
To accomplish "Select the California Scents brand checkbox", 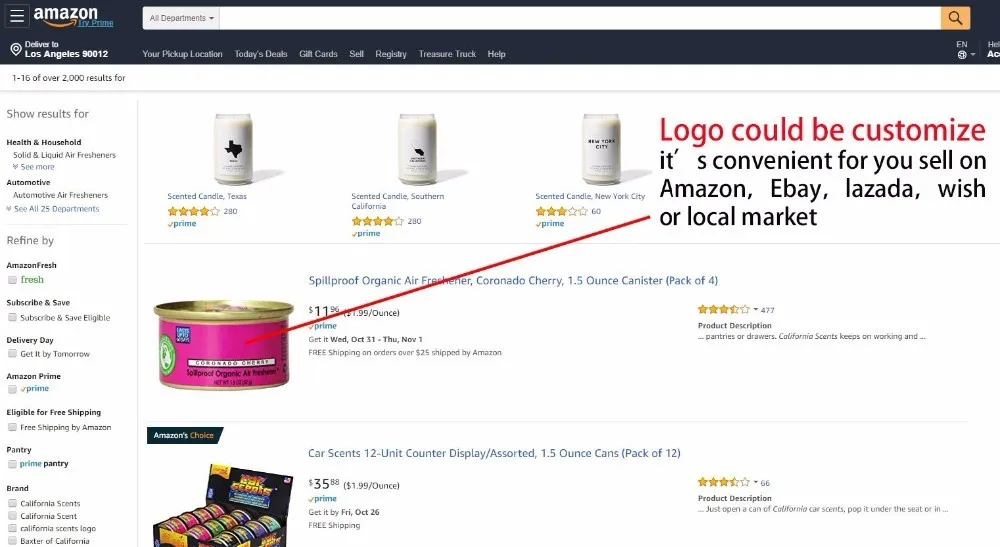I will coord(12,504).
